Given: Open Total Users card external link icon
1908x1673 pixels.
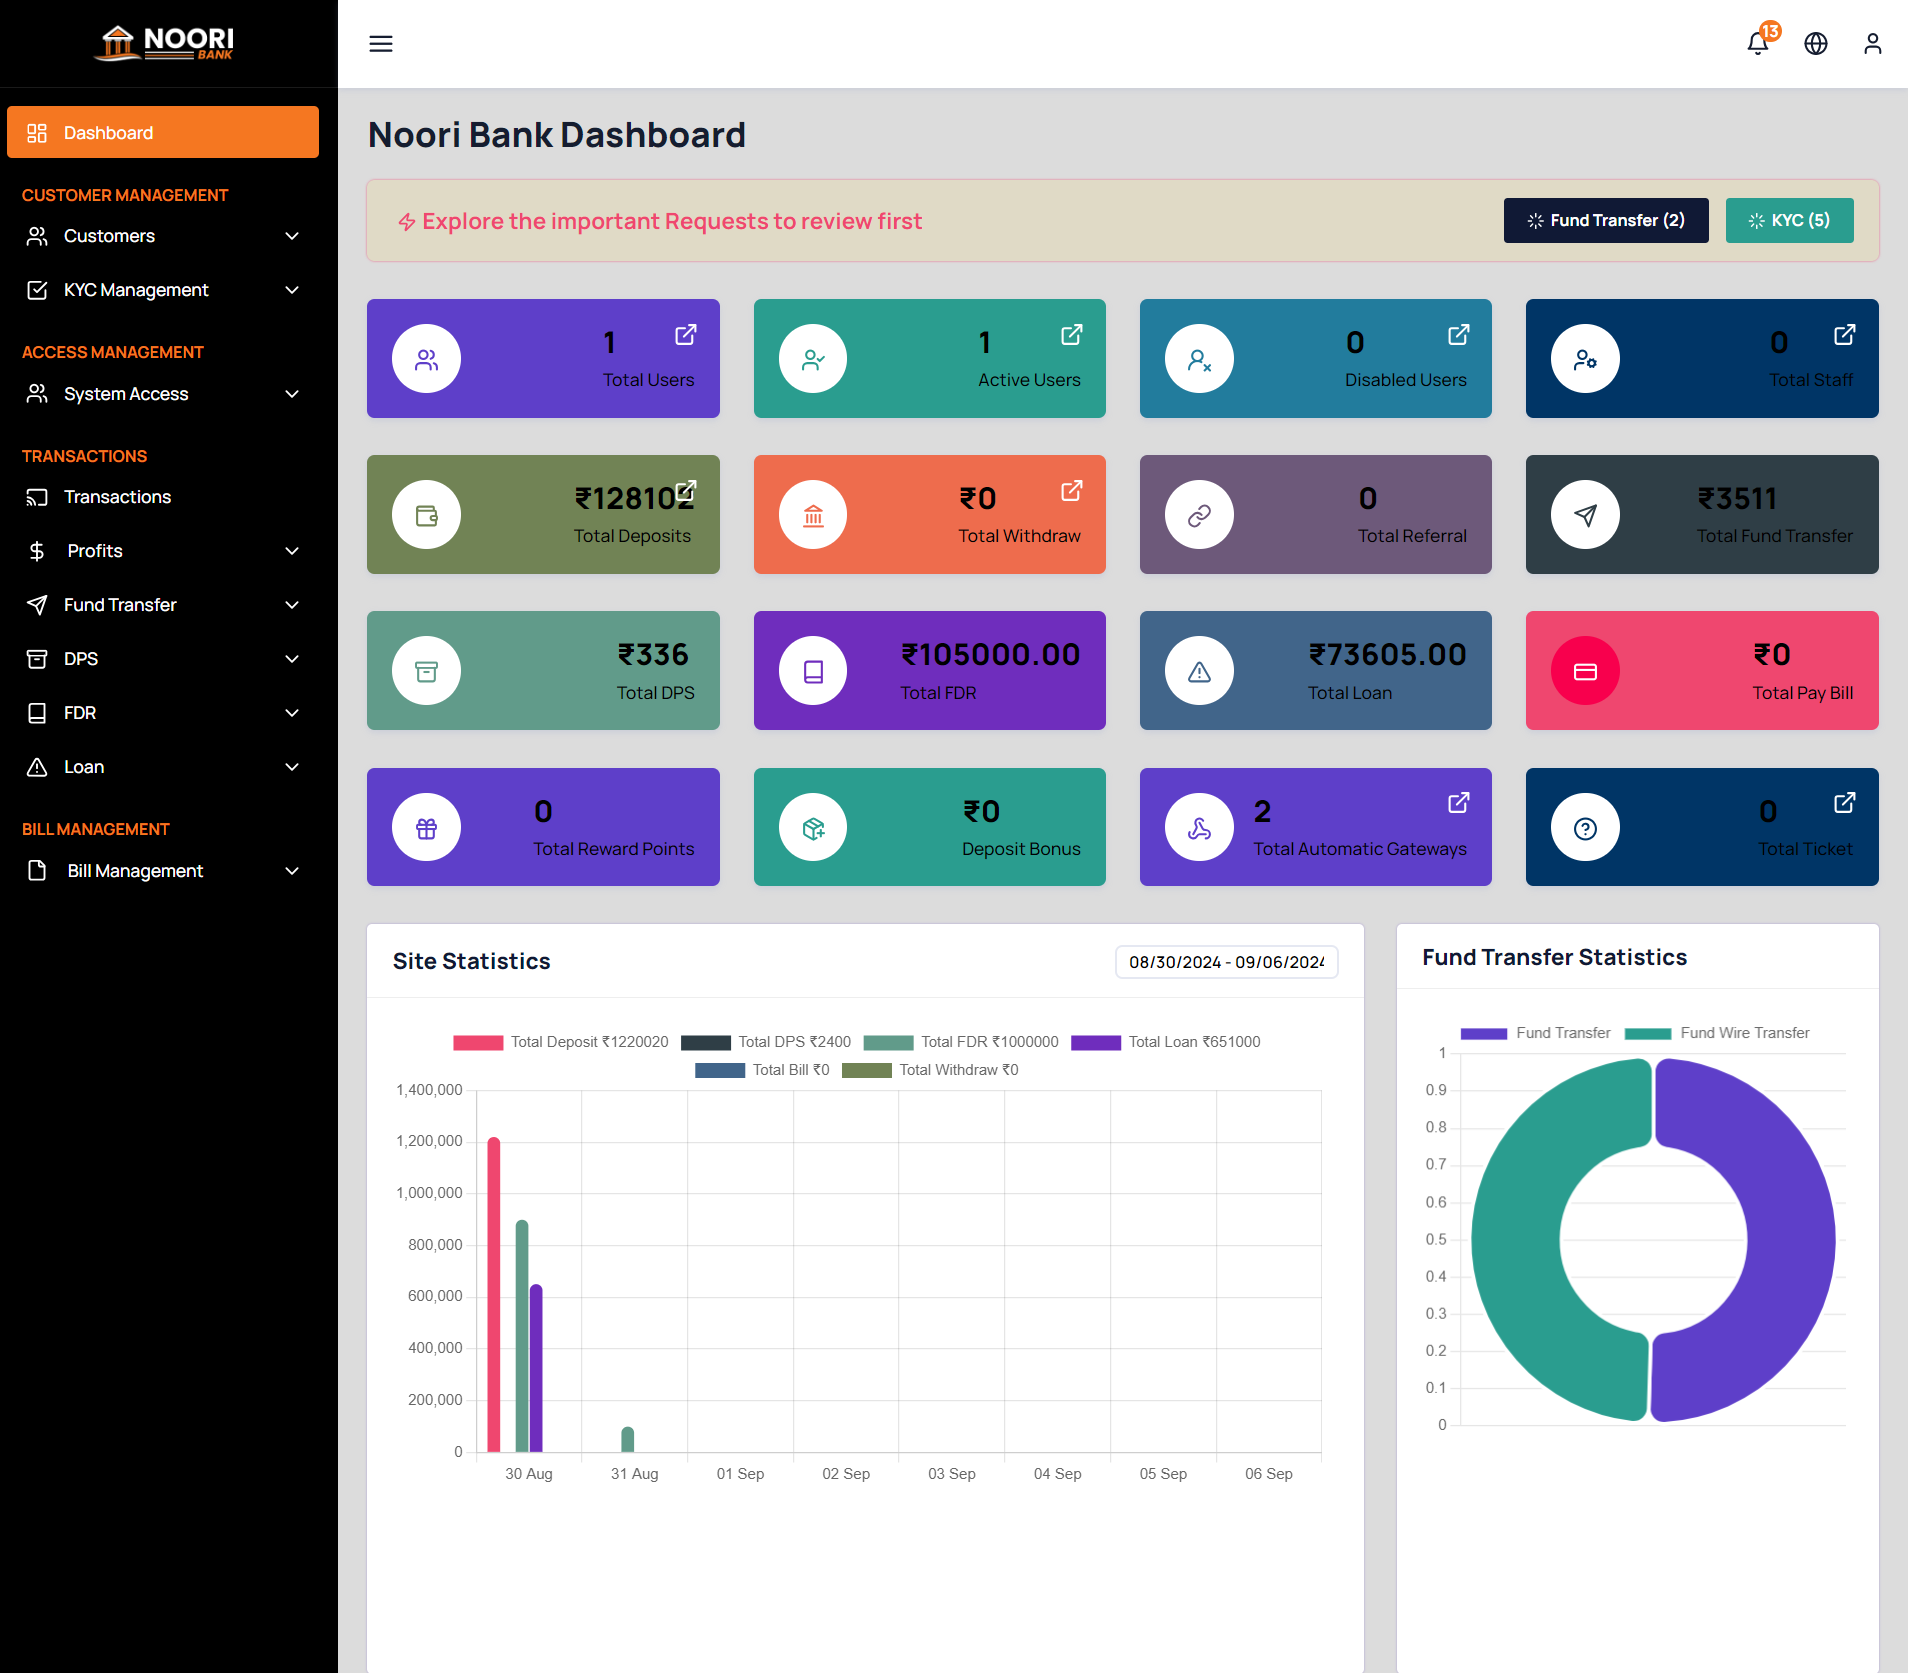Looking at the screenshot, I should pos(685,335).
